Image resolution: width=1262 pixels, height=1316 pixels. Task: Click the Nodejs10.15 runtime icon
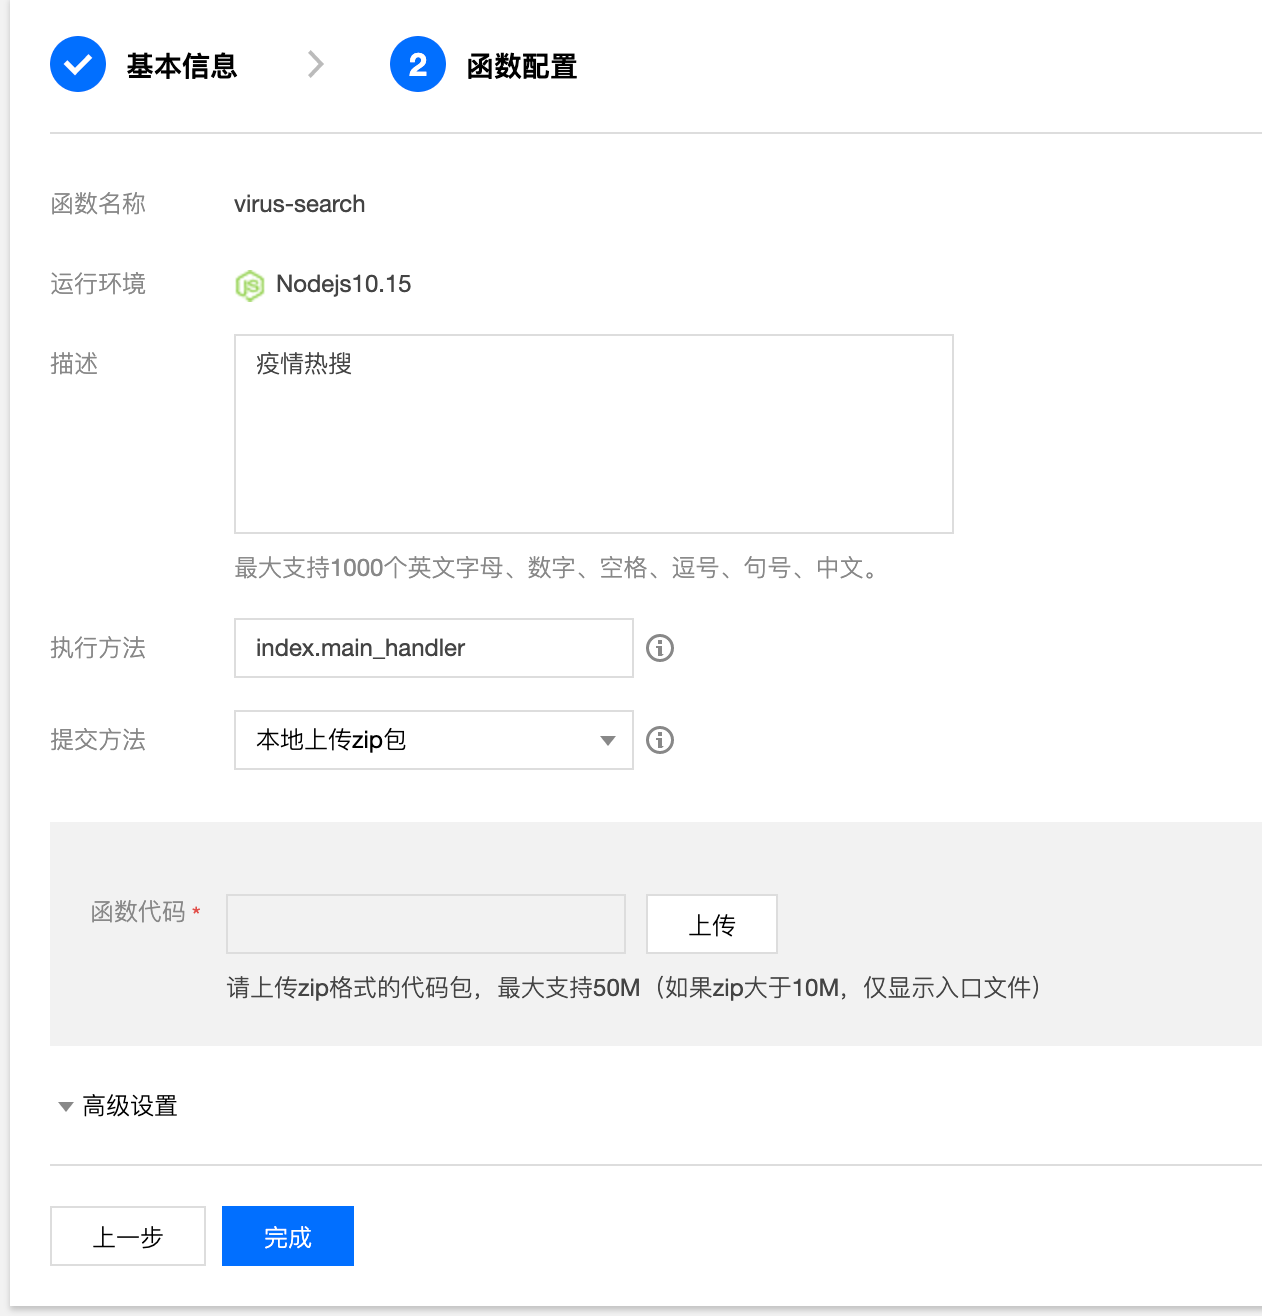click(249, 285)
